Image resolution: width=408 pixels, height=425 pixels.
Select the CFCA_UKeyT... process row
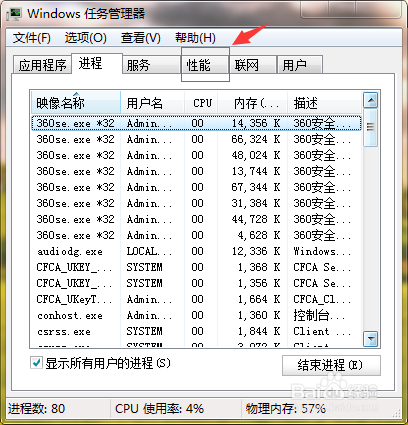196,299
